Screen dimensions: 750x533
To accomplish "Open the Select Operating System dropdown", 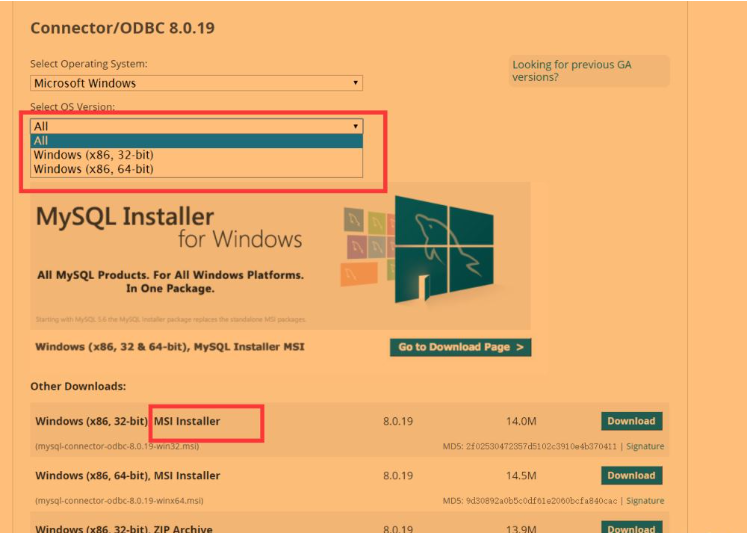I will click(196, 83).
